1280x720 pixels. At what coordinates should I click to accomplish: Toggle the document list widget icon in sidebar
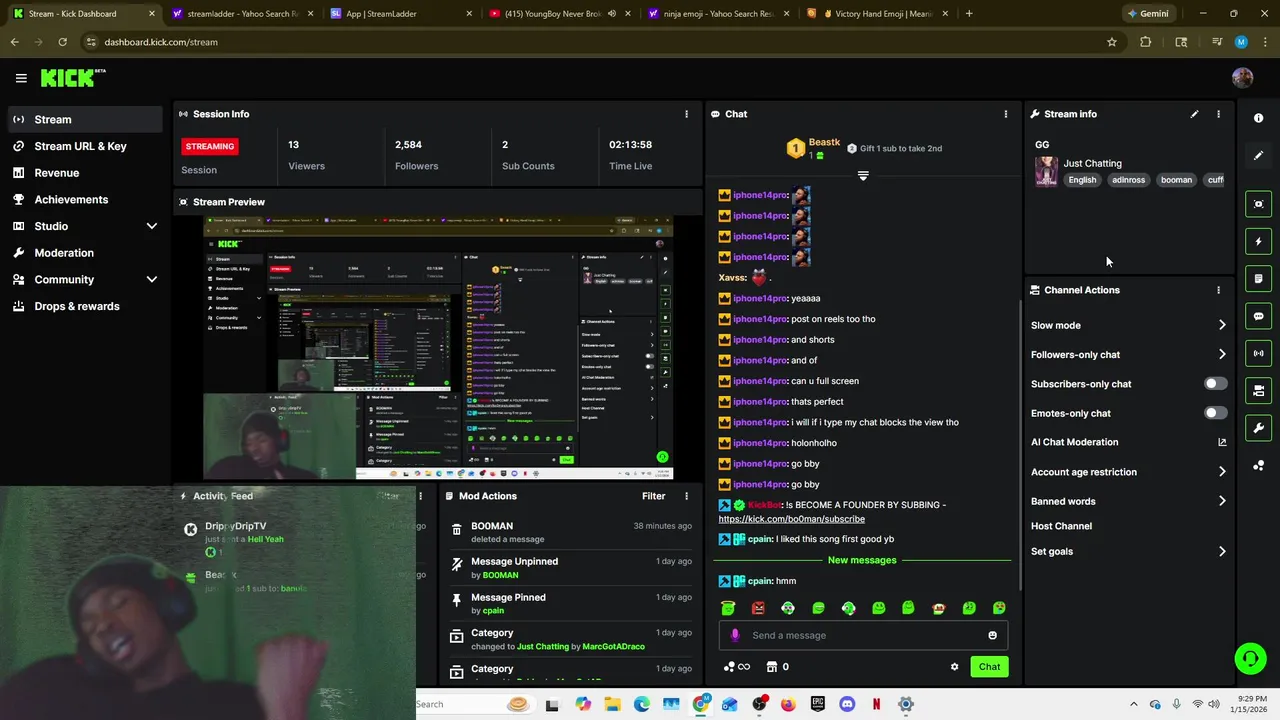pos(1258,278)
